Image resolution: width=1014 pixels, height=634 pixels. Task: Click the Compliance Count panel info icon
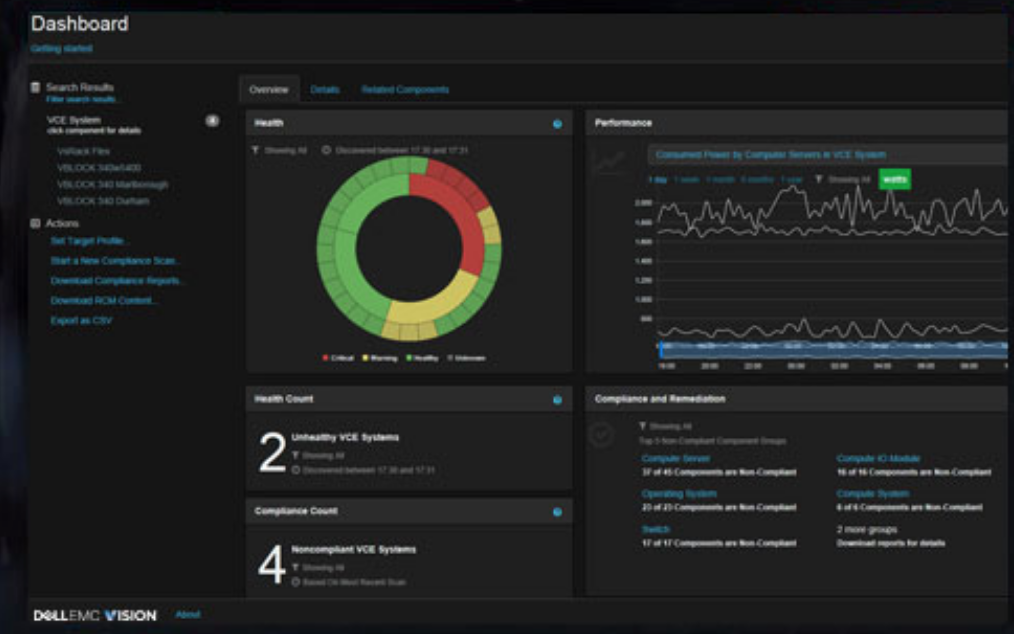tap(557, 512)
